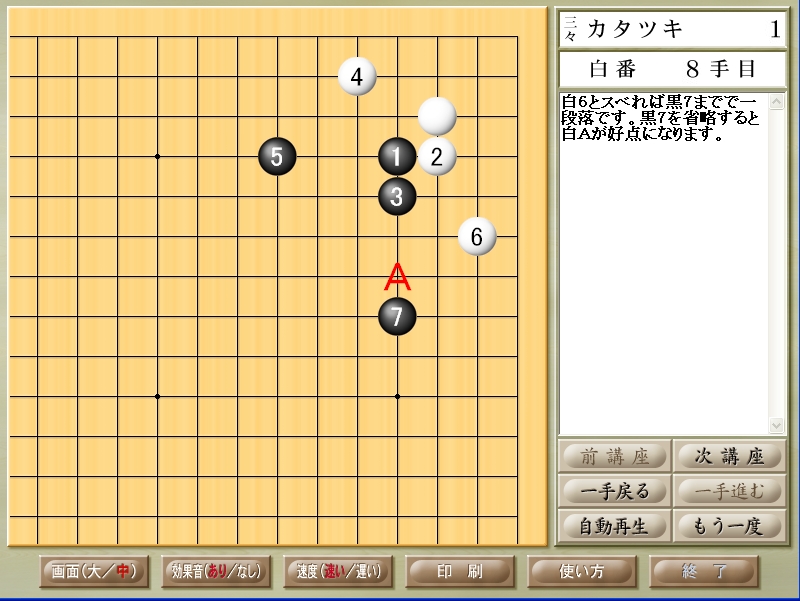Toggle playback speed 速度(速い/遅い)
Screen dimensions: 800x601
[x=338, y=571]
